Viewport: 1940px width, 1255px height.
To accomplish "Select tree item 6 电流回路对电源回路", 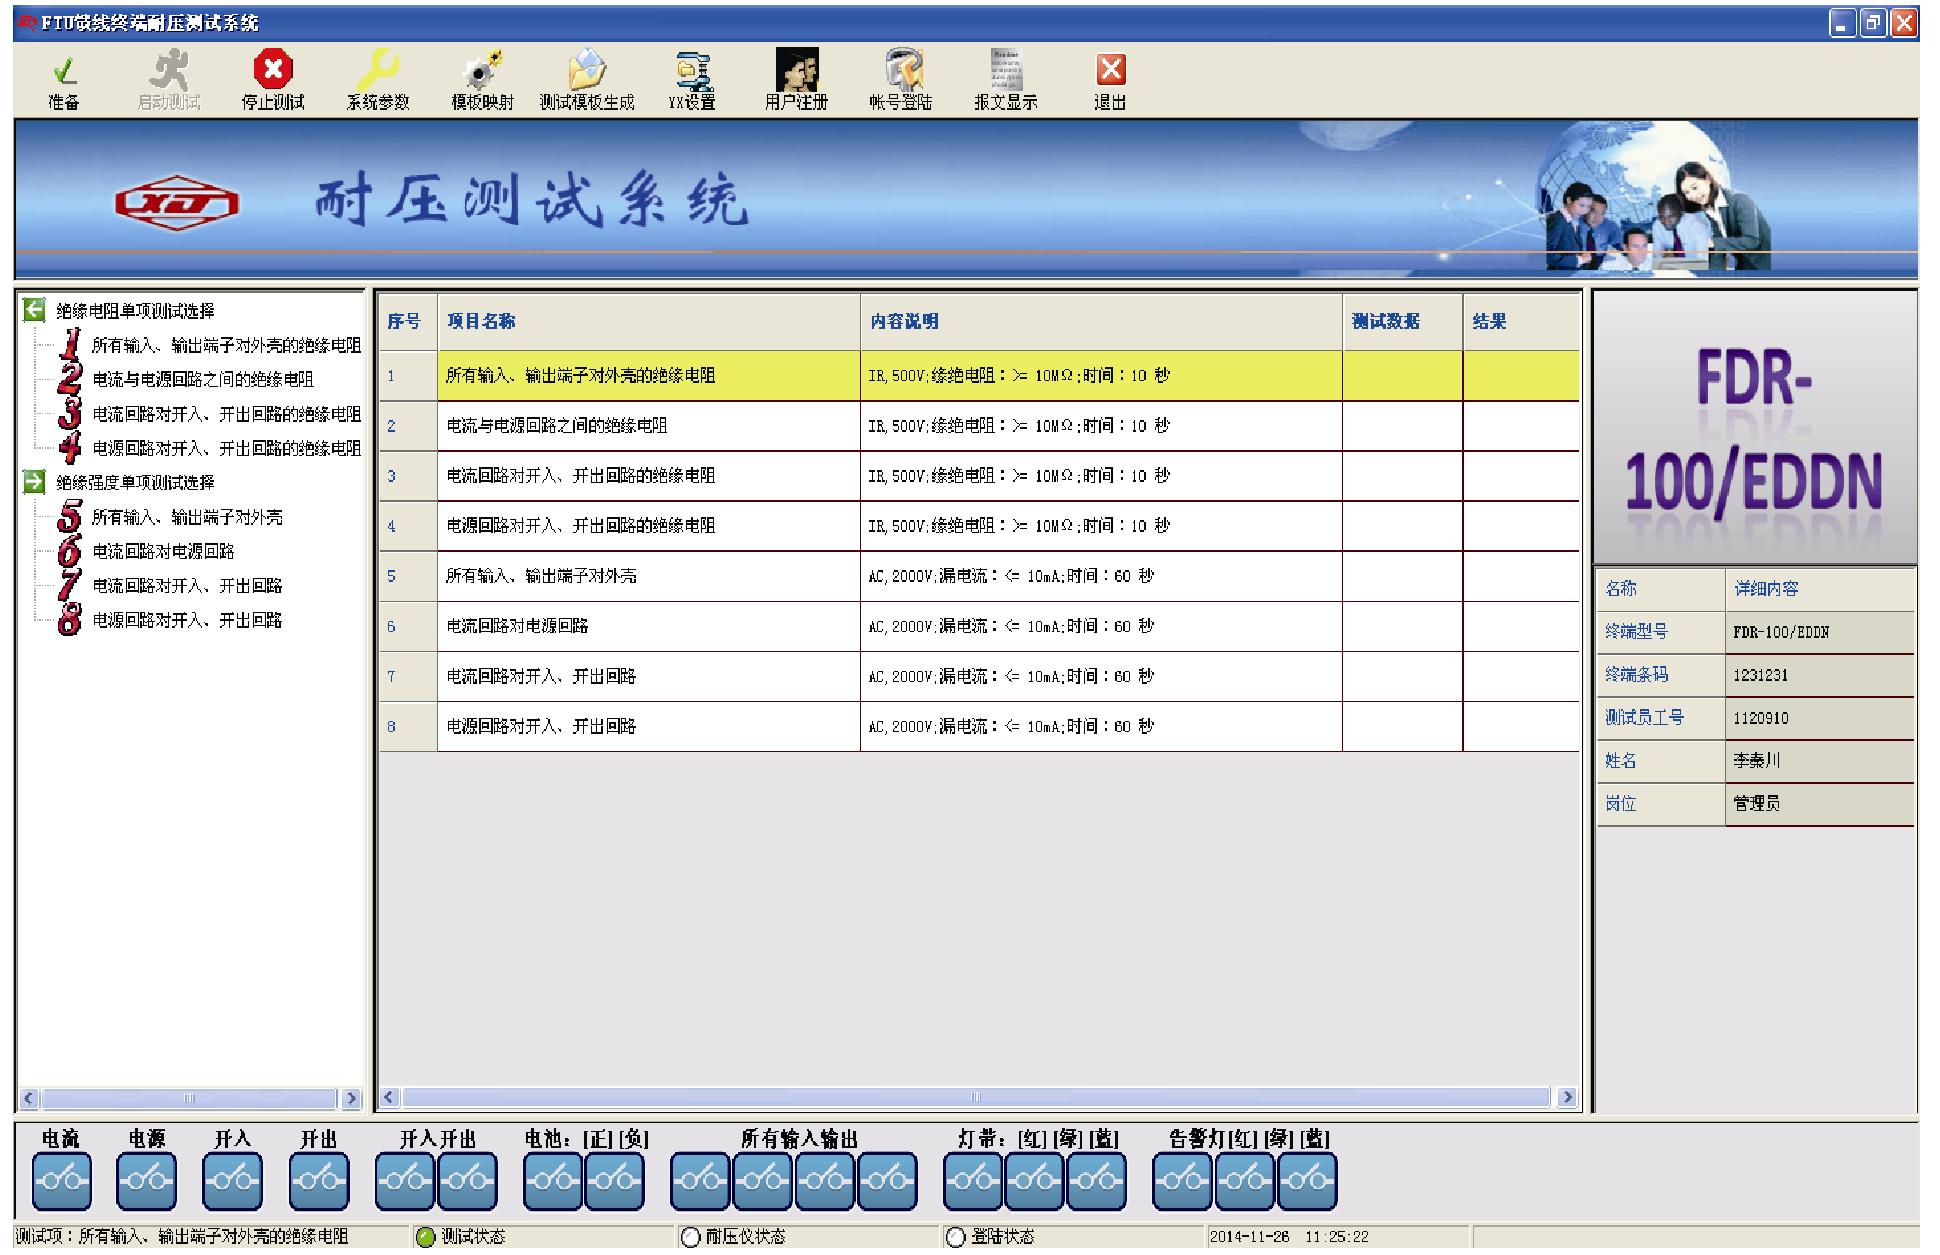I will click(x=163, y=552).
